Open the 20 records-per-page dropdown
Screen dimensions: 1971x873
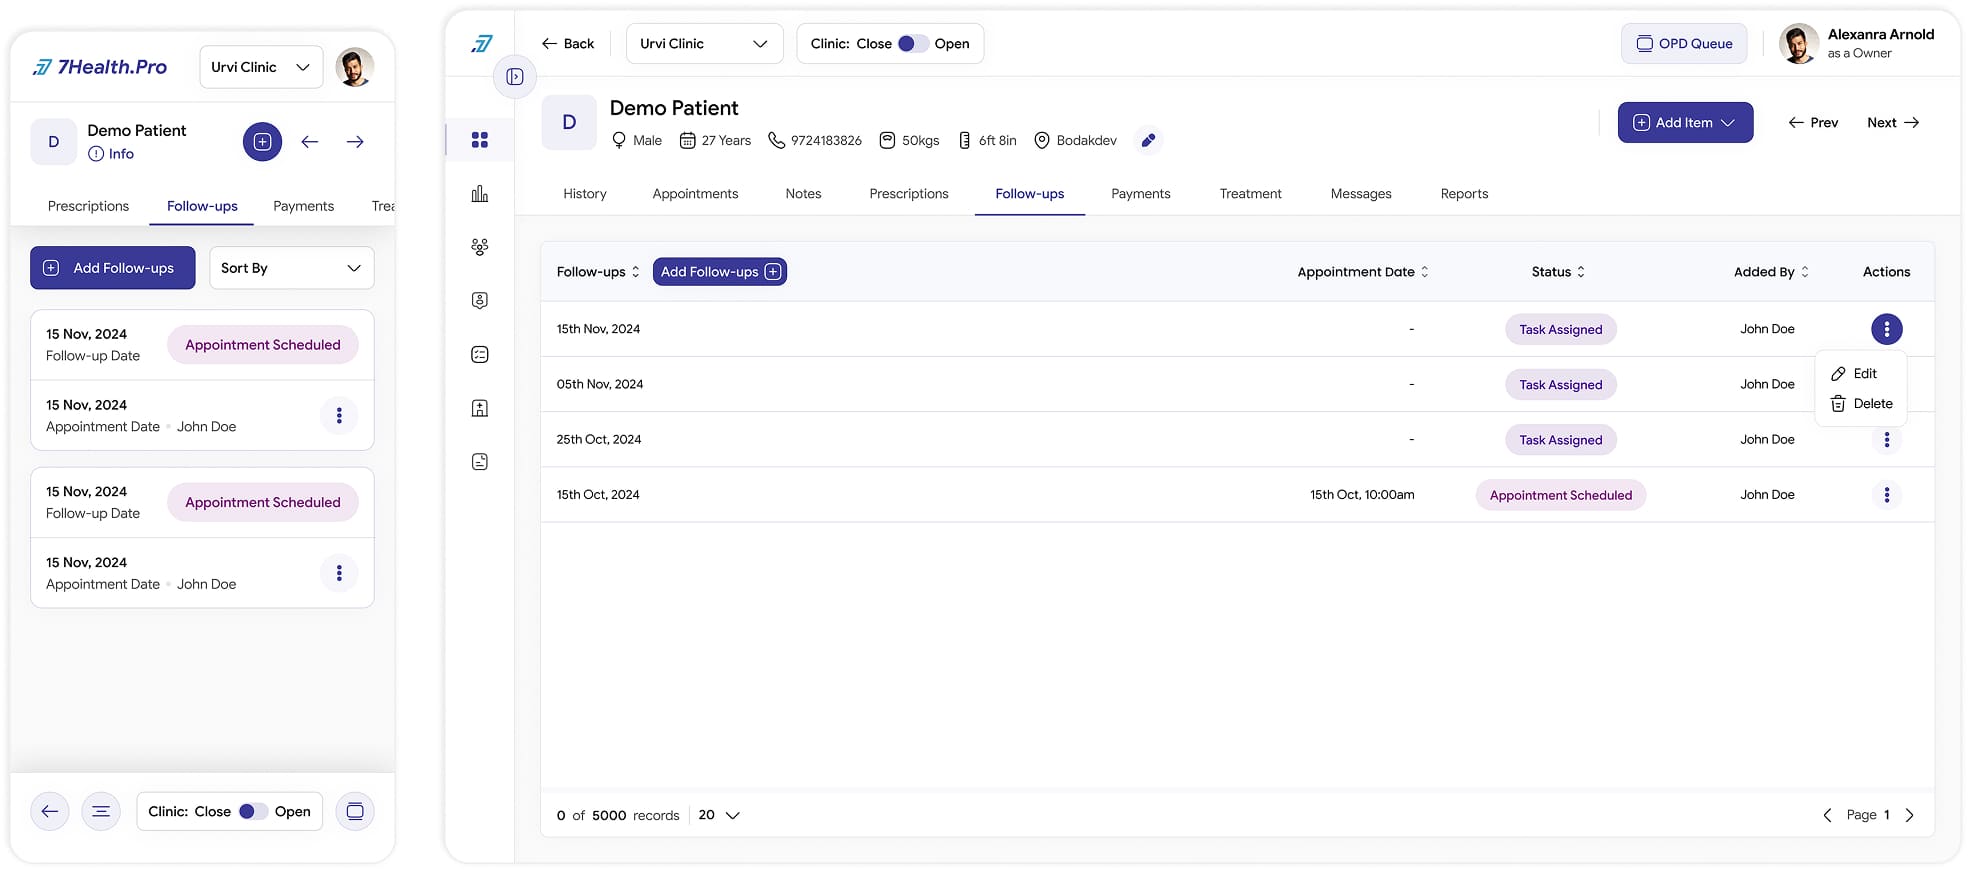click(719, 815)
